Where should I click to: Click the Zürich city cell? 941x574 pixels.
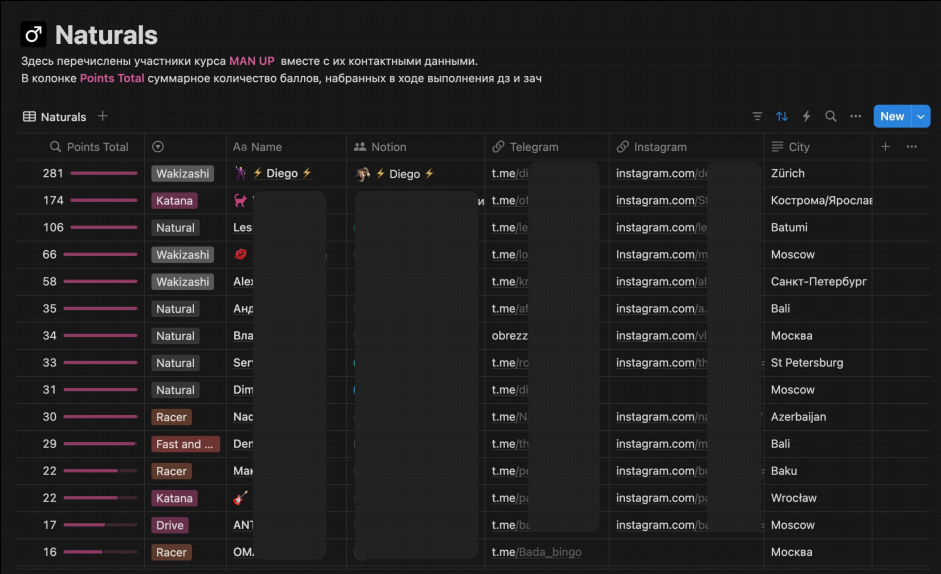click(x=788, y=174)
